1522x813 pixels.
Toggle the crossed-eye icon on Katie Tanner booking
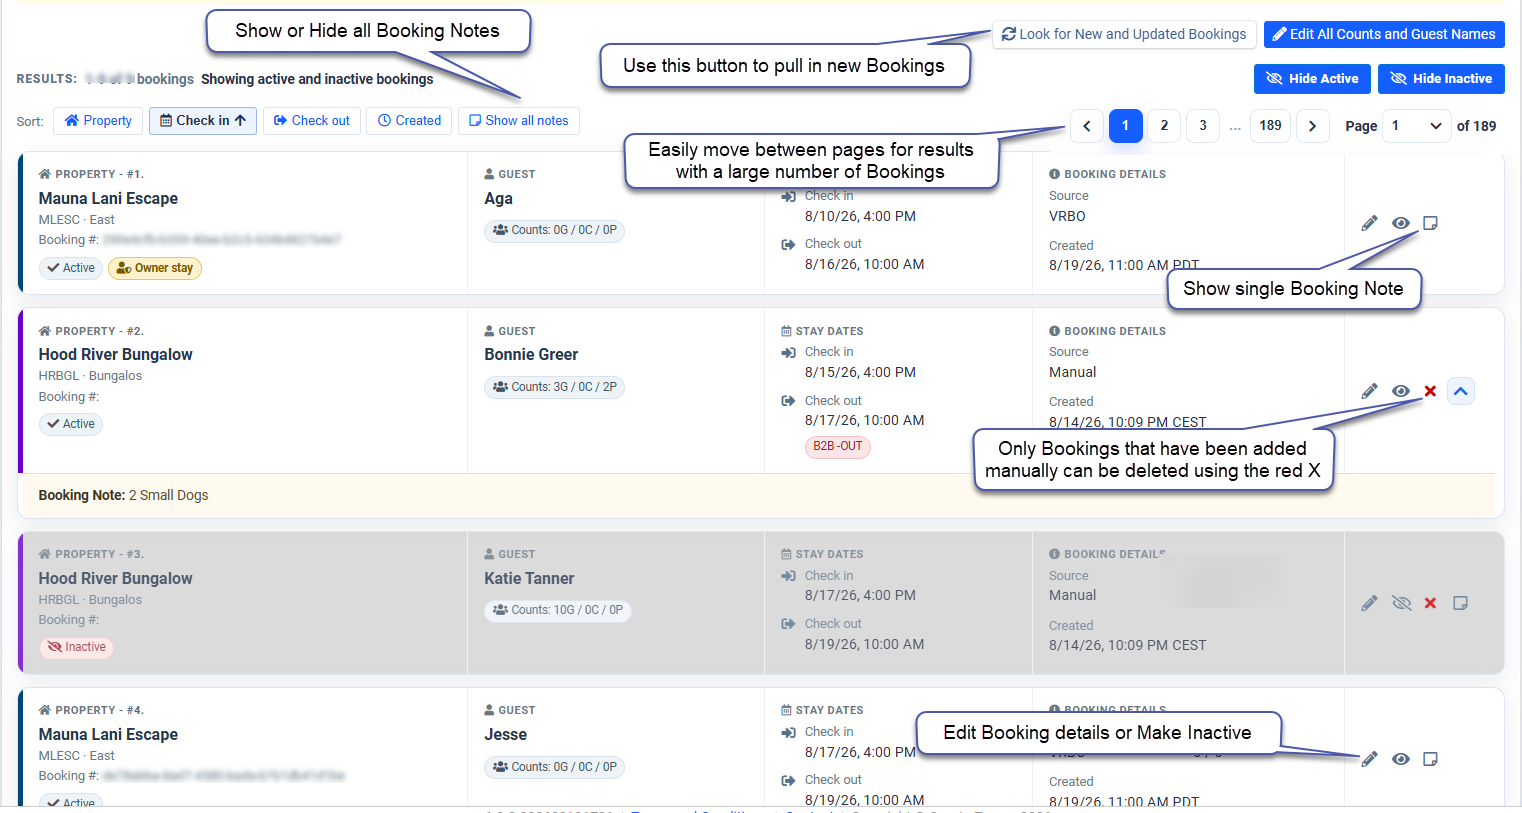point(1401,603)
